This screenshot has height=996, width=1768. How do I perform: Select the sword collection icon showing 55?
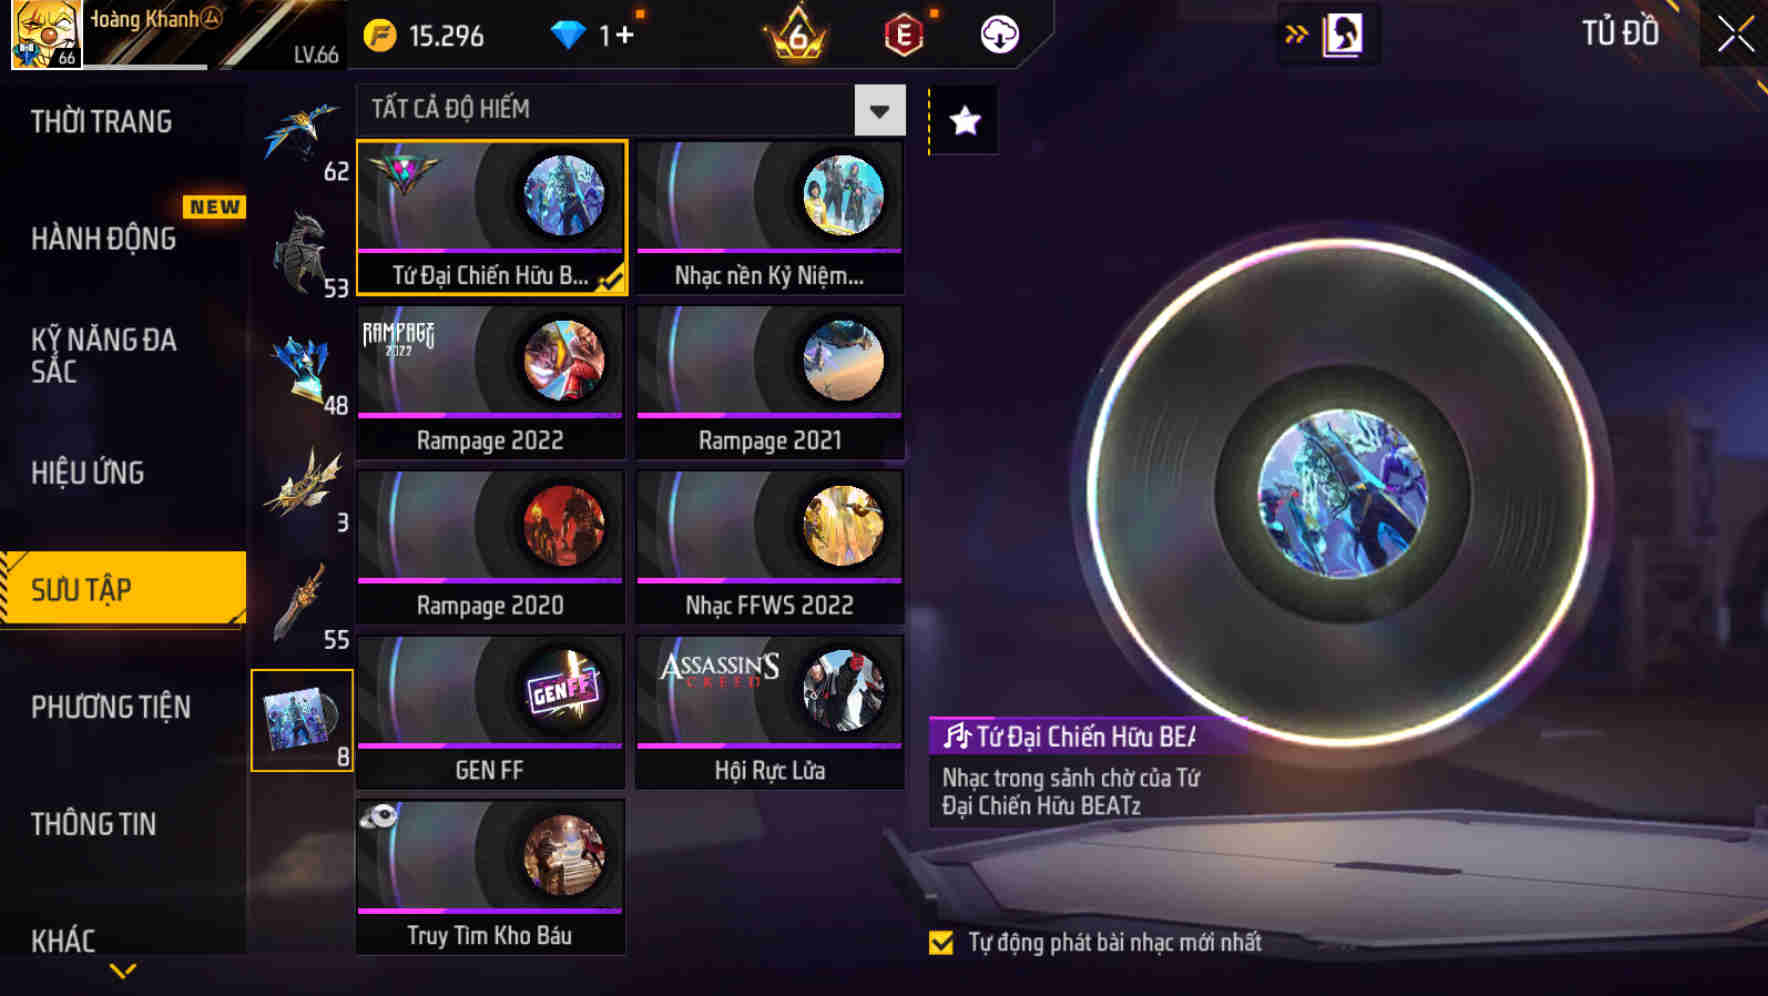coord(303,604)
